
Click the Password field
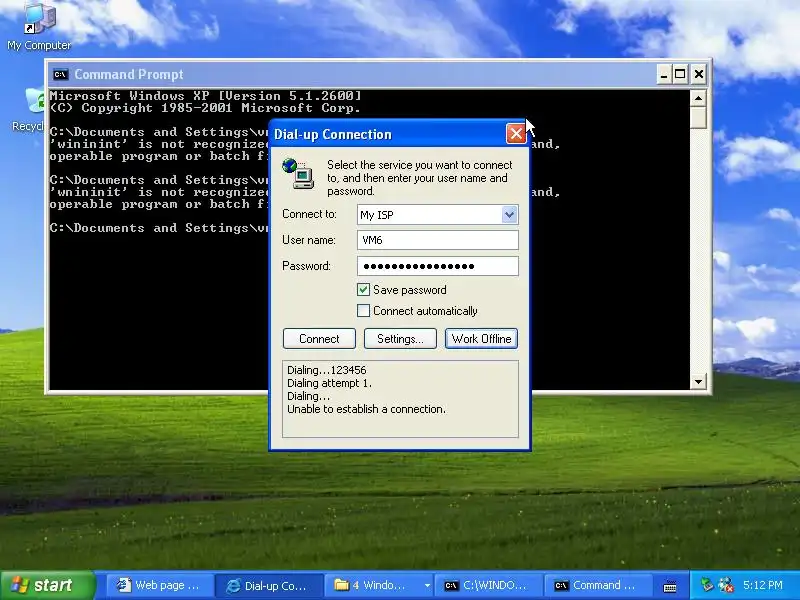coord(438,266)
